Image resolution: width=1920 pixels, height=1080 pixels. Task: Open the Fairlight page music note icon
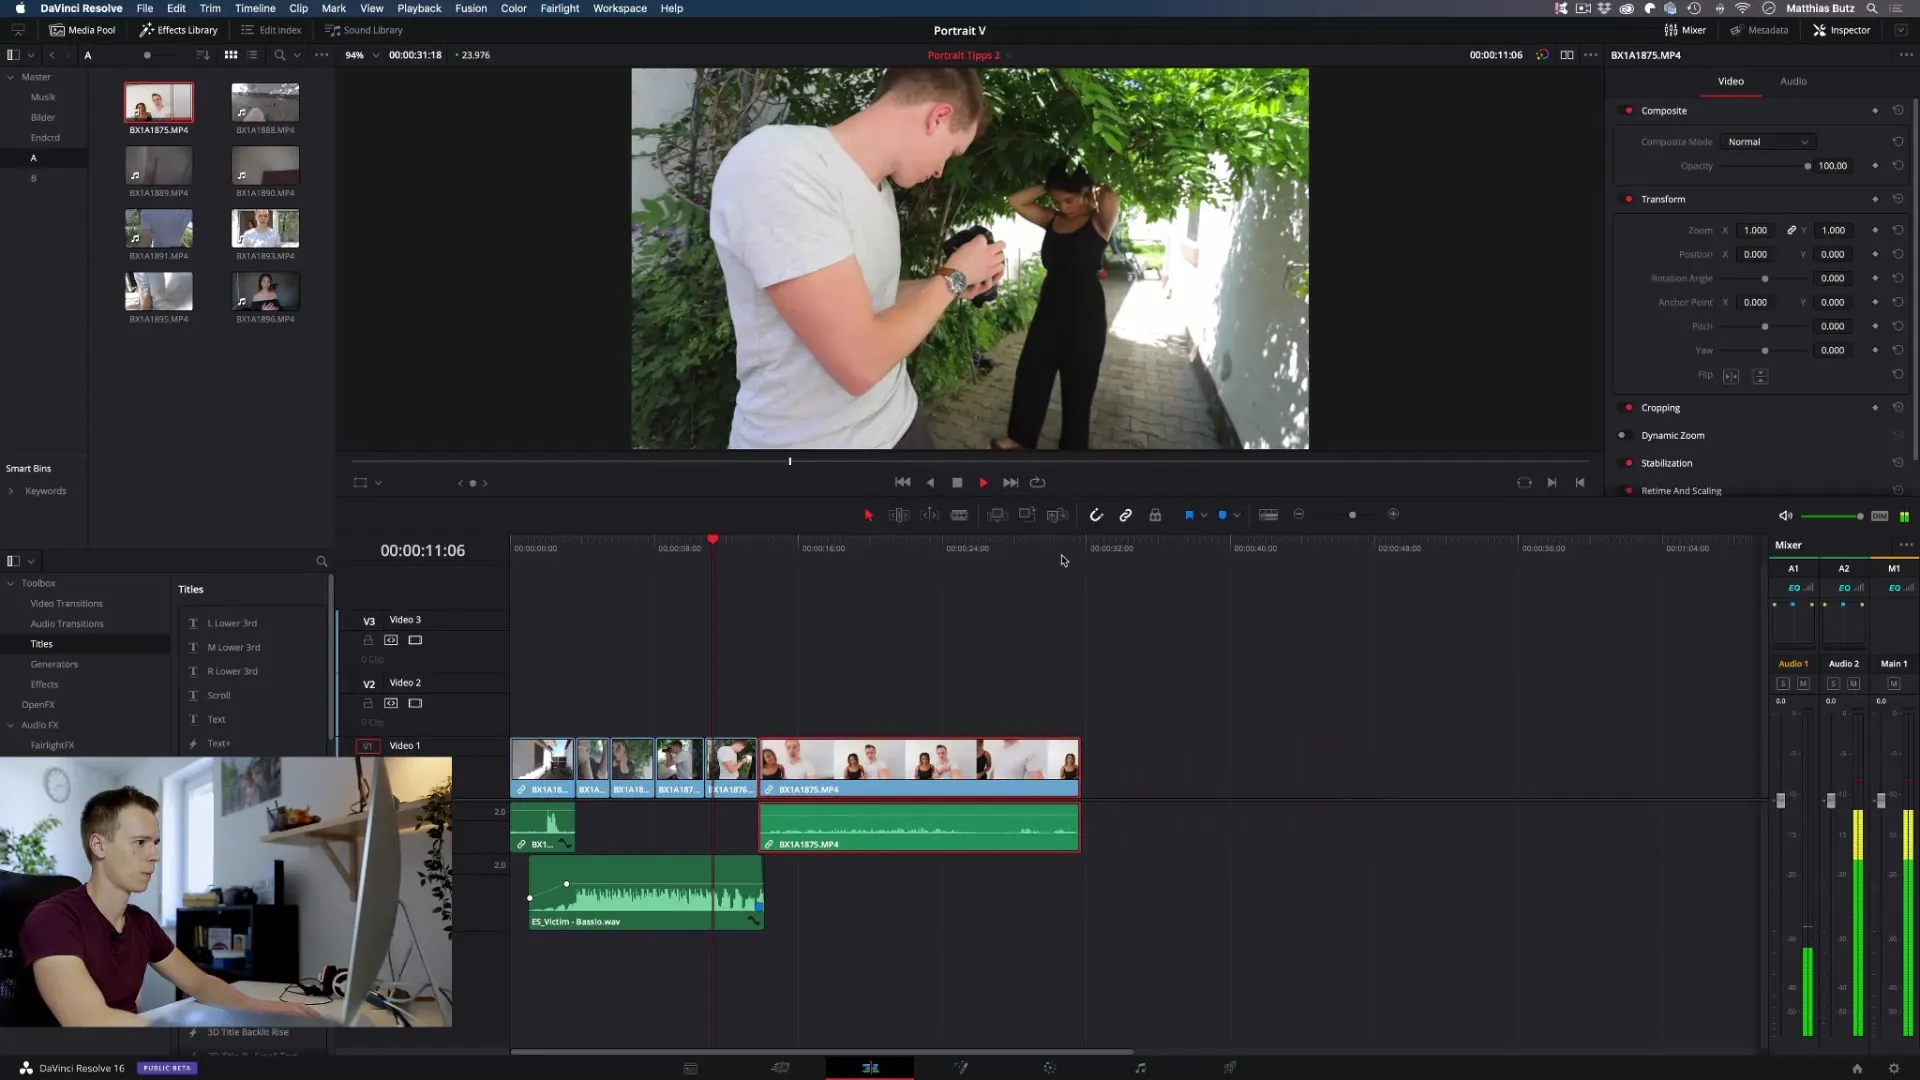pyautogui.click(x=1140, y=1068)
